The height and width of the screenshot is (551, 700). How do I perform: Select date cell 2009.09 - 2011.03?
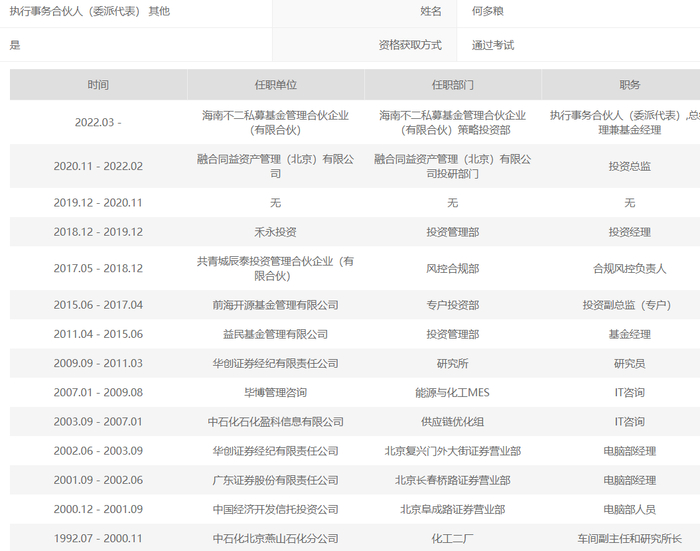[98, 363]
